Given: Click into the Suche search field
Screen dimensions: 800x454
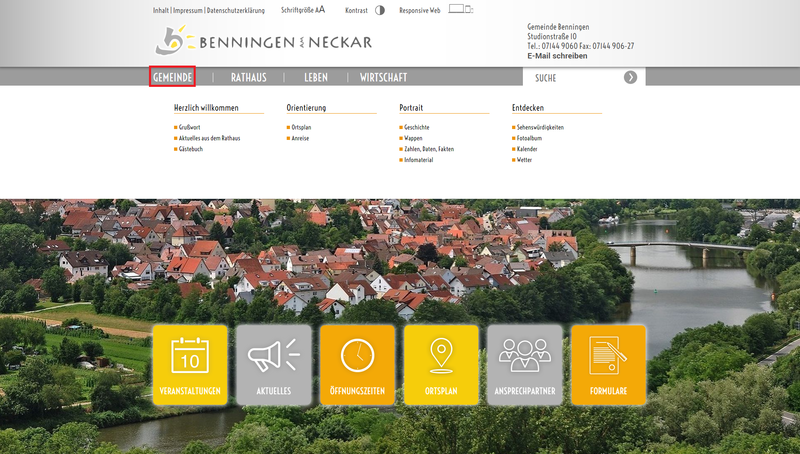Looking at the screenshot, I should (x=570, y=77).
